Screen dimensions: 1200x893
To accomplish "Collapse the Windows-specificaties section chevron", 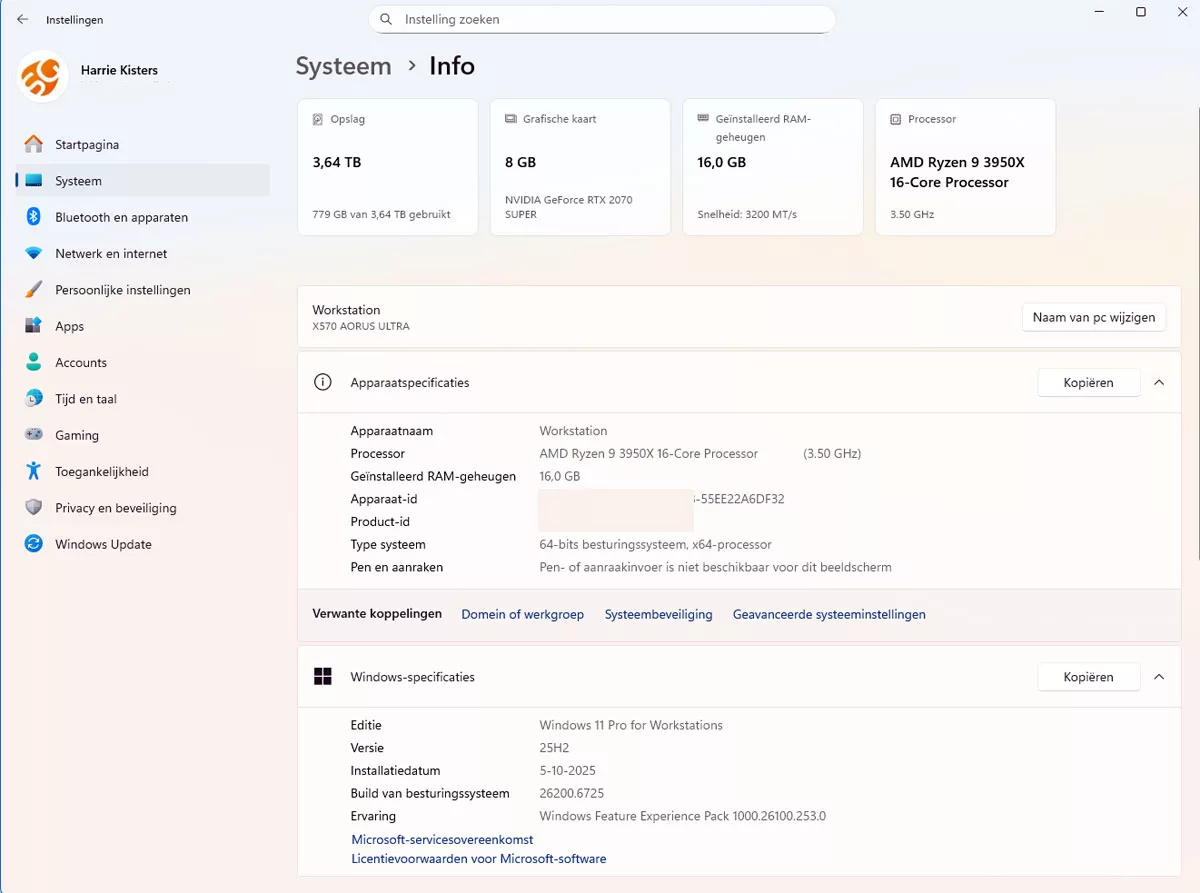I will tap(1159, 677).
